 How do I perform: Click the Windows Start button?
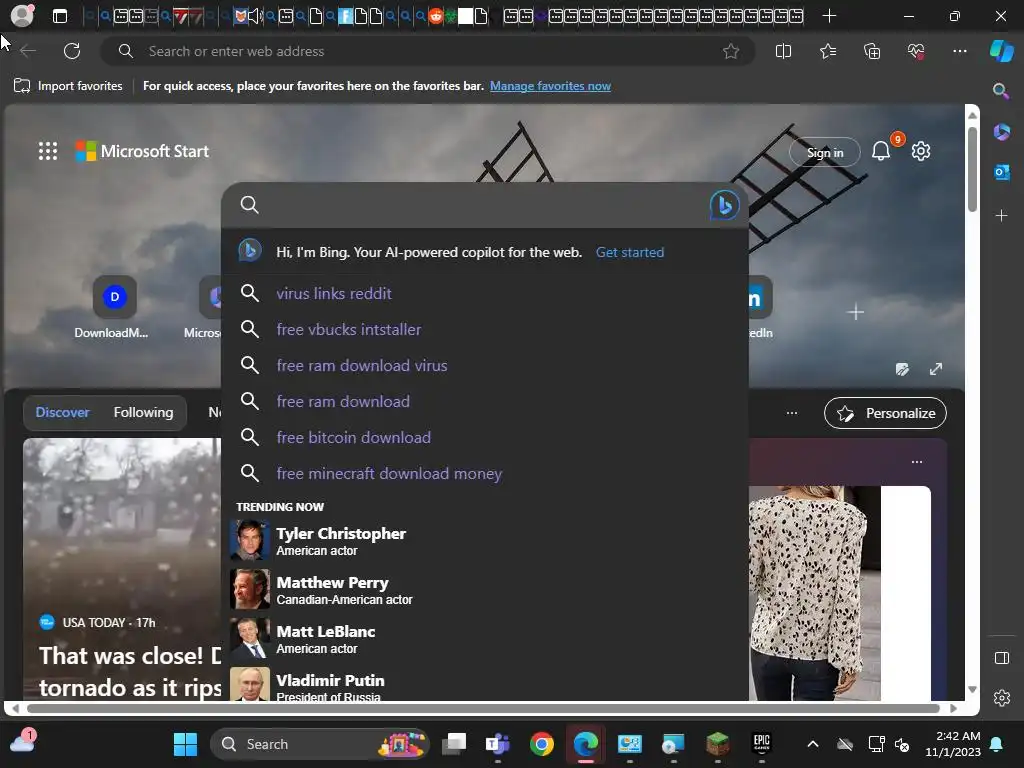point(185,744)
